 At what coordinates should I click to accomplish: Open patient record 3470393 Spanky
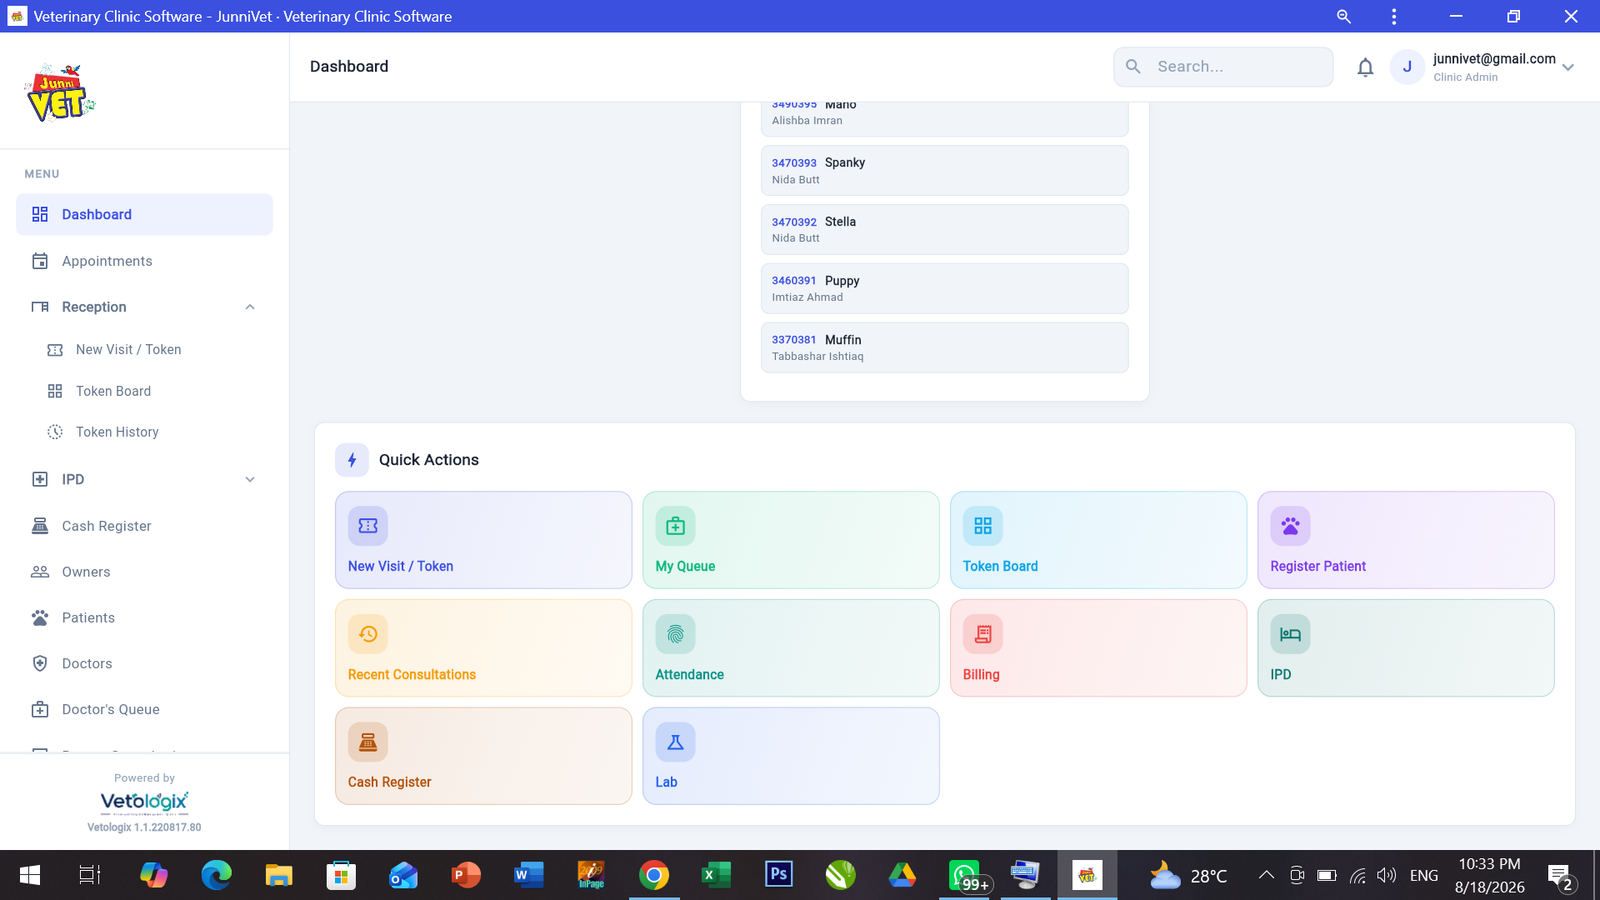945,171
